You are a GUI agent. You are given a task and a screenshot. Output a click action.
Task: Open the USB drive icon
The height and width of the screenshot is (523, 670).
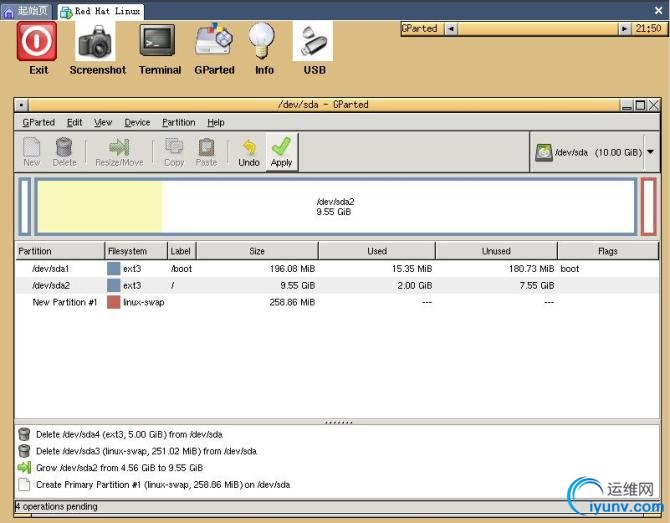point(313,41)
